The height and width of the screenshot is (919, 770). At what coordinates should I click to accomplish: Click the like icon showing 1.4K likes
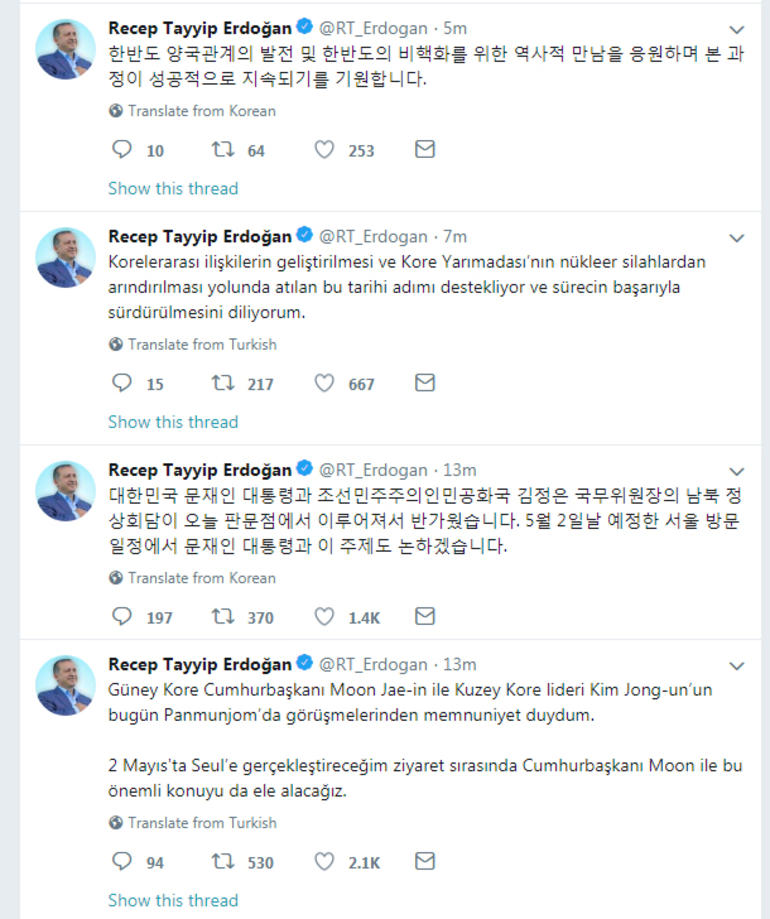[x=324, y=617]
